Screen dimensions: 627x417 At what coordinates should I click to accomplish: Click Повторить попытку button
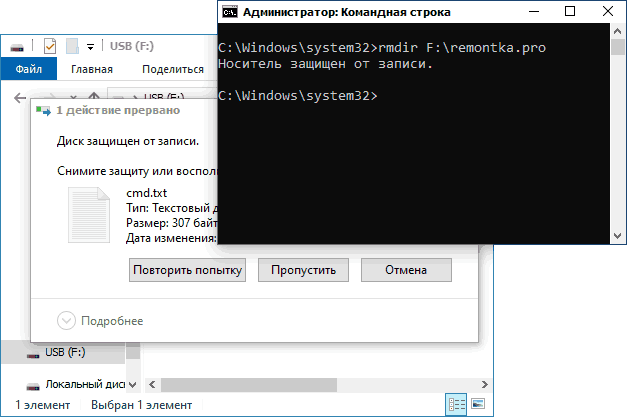(187, 270)
